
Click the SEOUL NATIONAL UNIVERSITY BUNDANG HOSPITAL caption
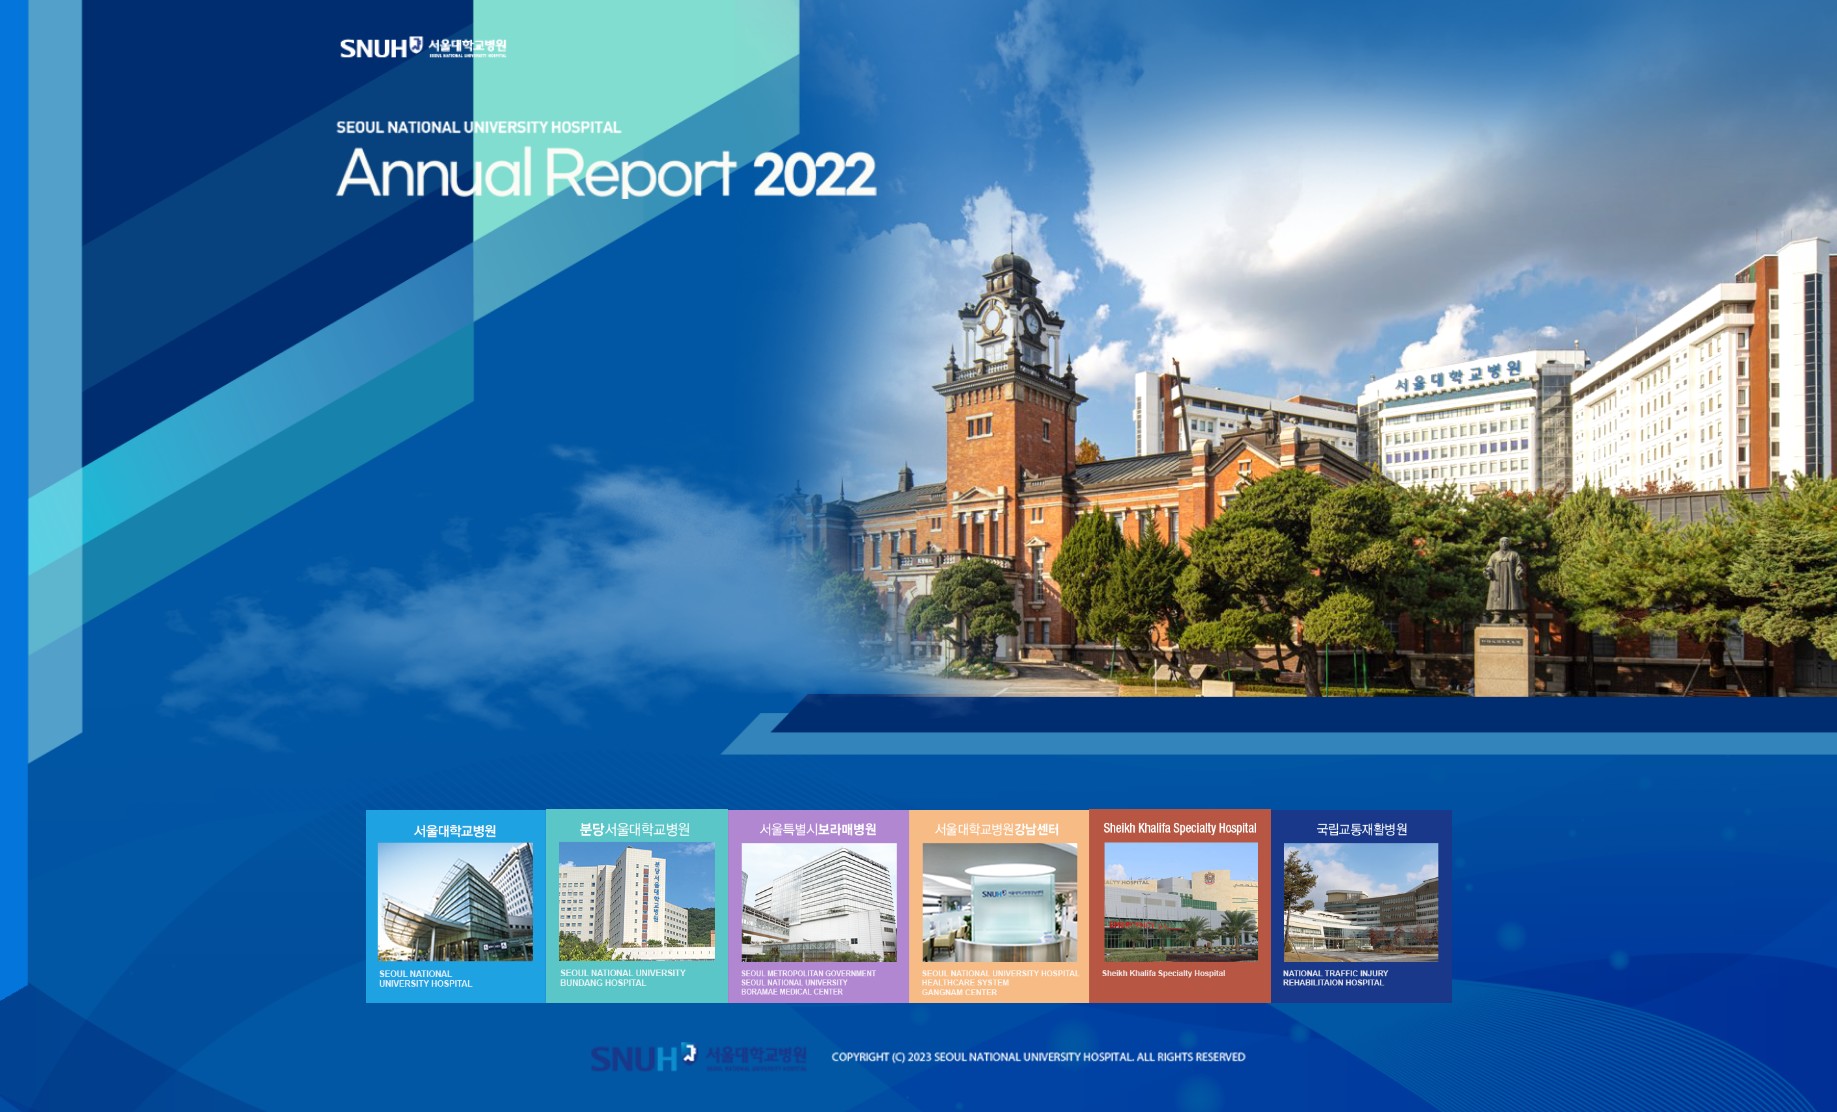click(x=623, y=978)
